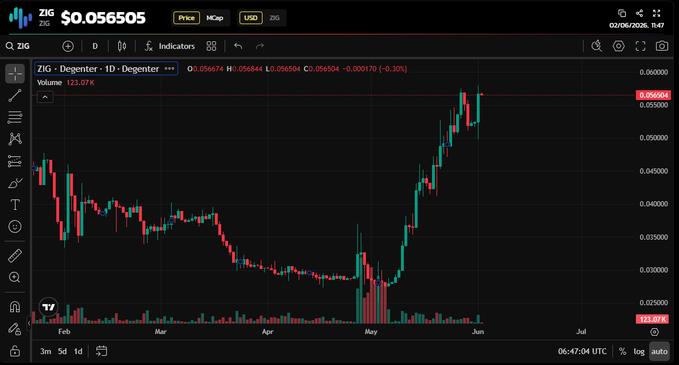Screen dimensions: 679x365
Task: Take a chart snapshot with camera icon
Action: click(662, 46)
